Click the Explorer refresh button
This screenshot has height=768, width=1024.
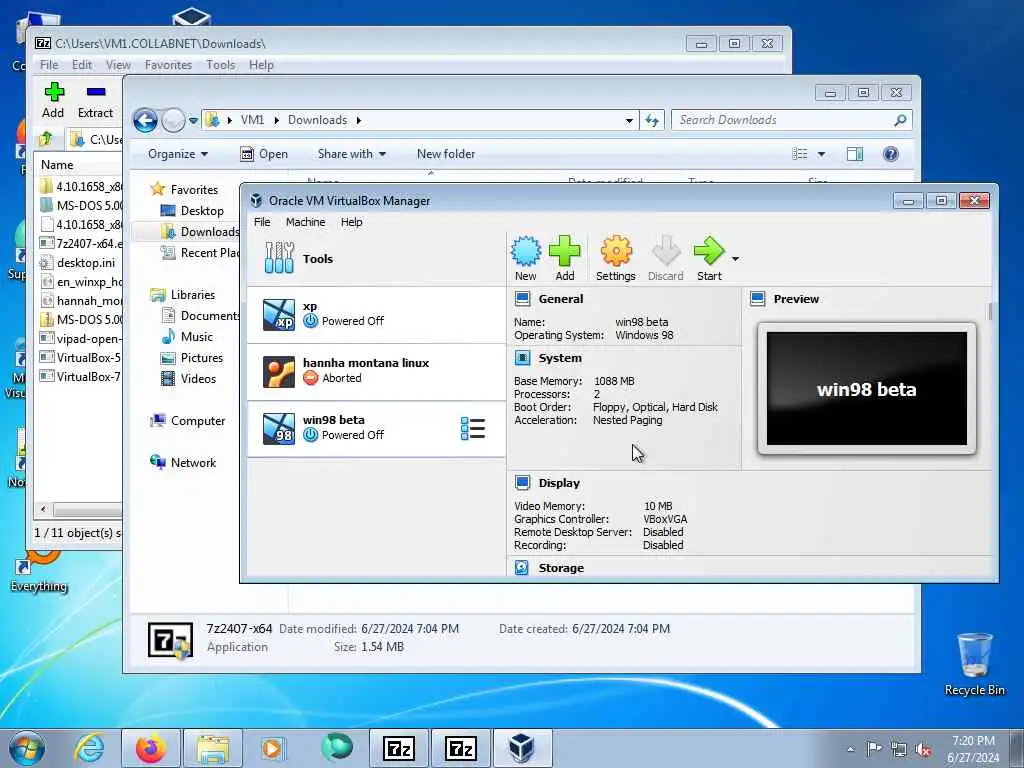652,120
